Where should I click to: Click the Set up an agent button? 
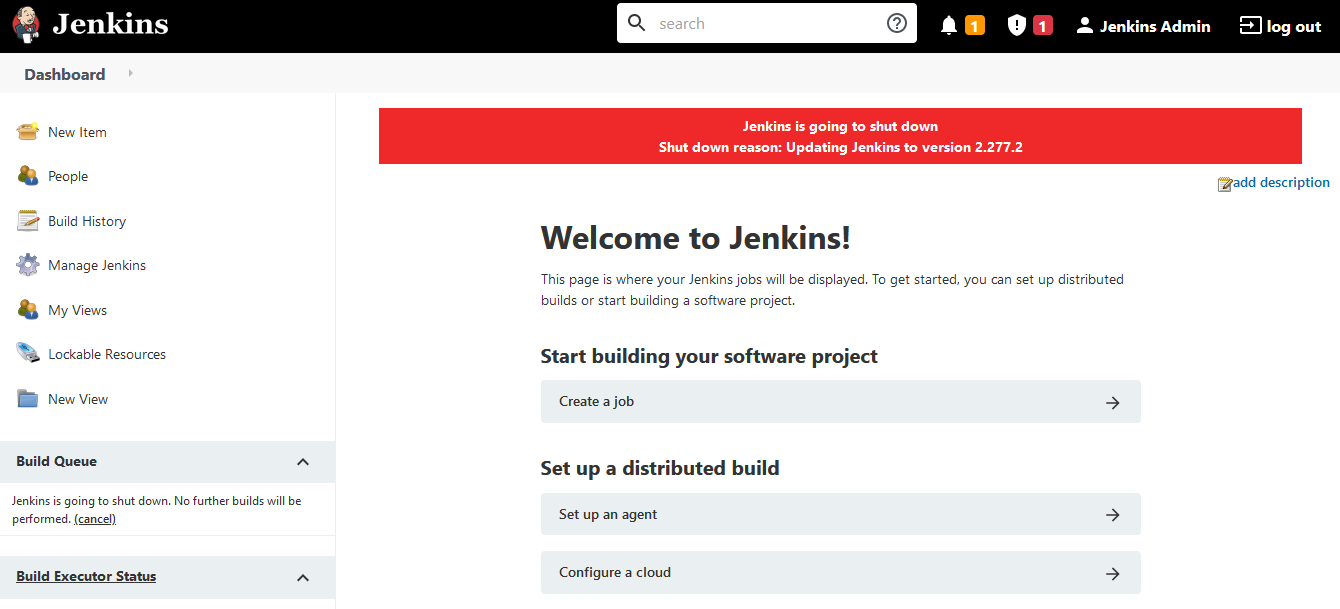[x=840, y=514]
